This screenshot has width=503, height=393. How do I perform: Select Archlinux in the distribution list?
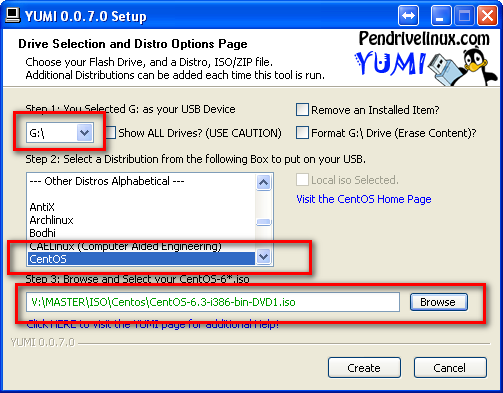tap(141, 220)
